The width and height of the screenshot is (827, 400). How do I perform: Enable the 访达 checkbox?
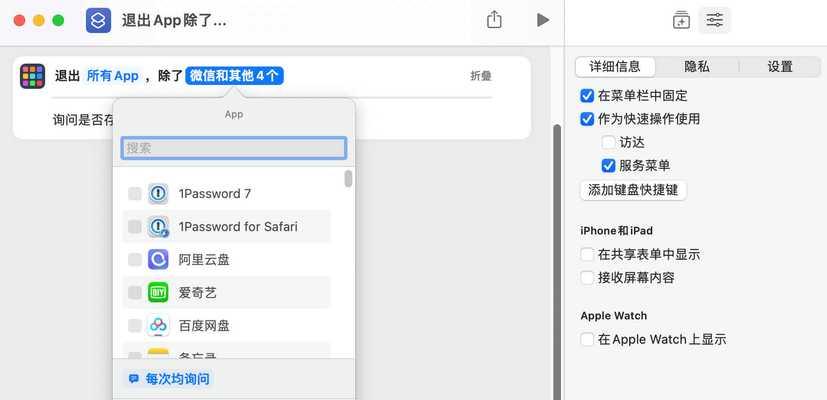tap(609, 142)
